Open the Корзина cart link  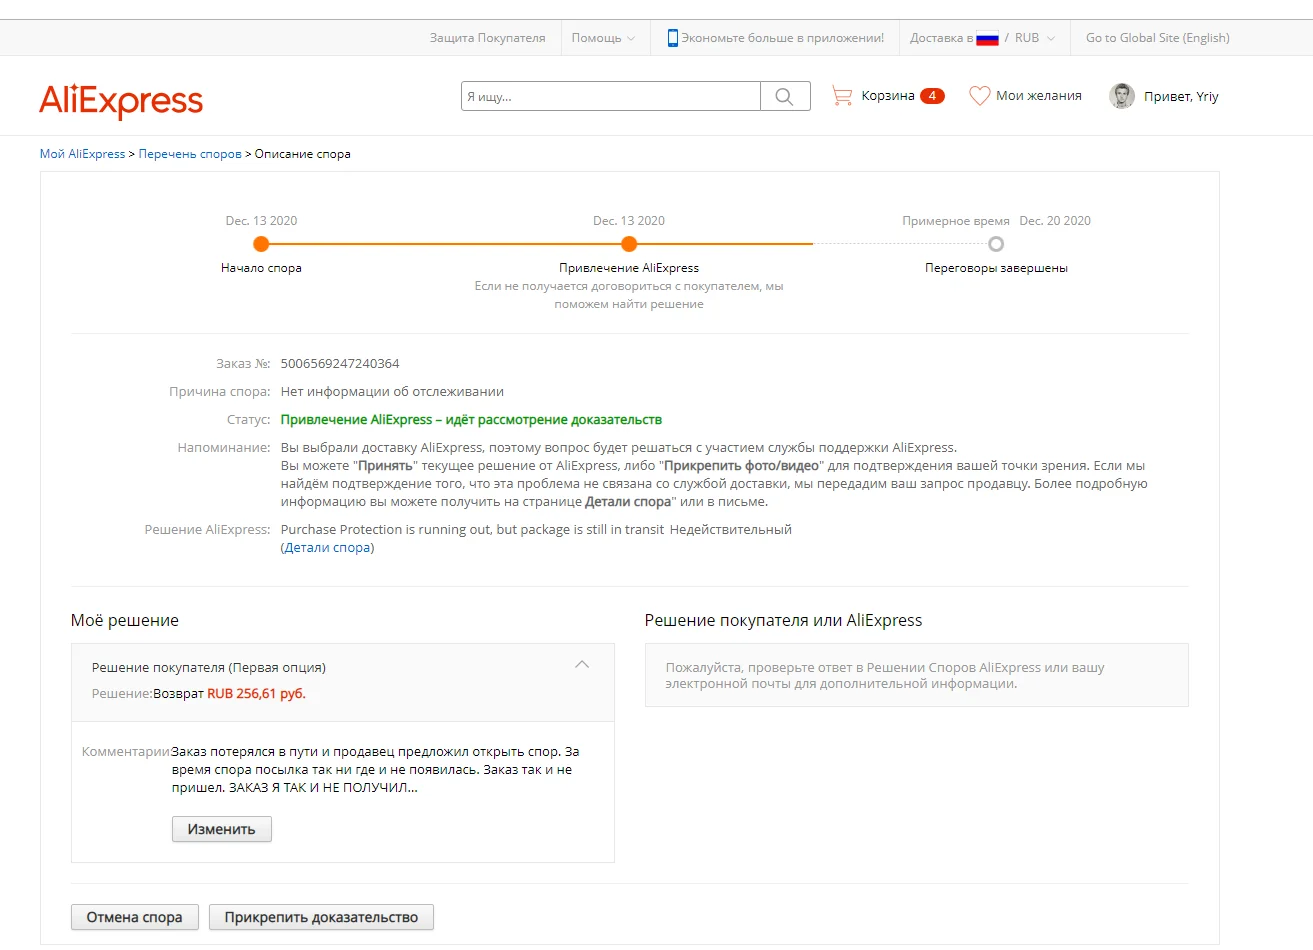888,96
